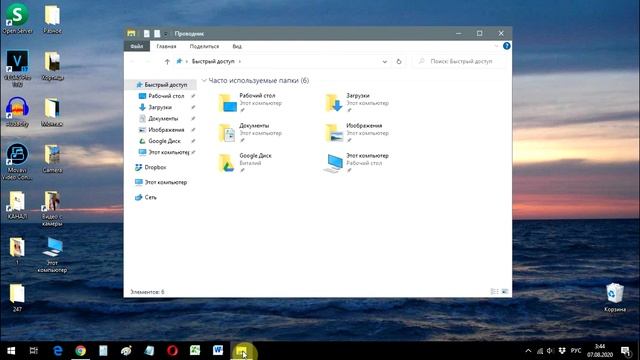Open Google Chrome from the taskbar

[x=80, y=351]
